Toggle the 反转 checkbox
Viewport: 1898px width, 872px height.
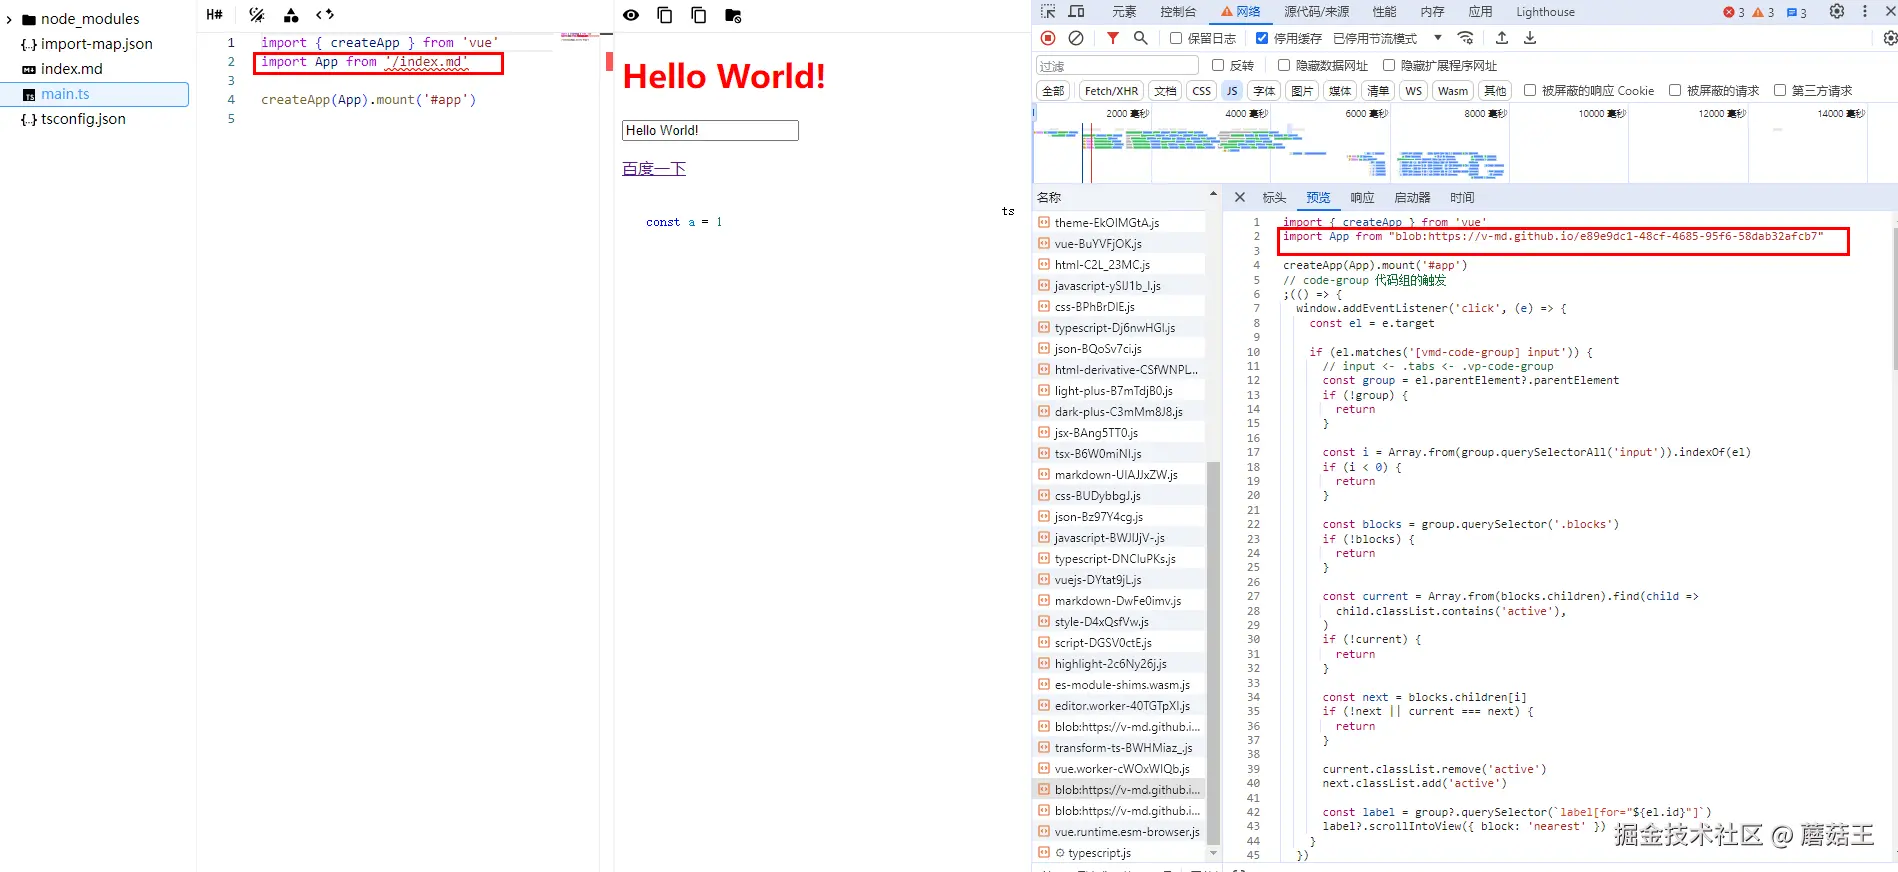pyautogui.click(x=1218, y=65)
